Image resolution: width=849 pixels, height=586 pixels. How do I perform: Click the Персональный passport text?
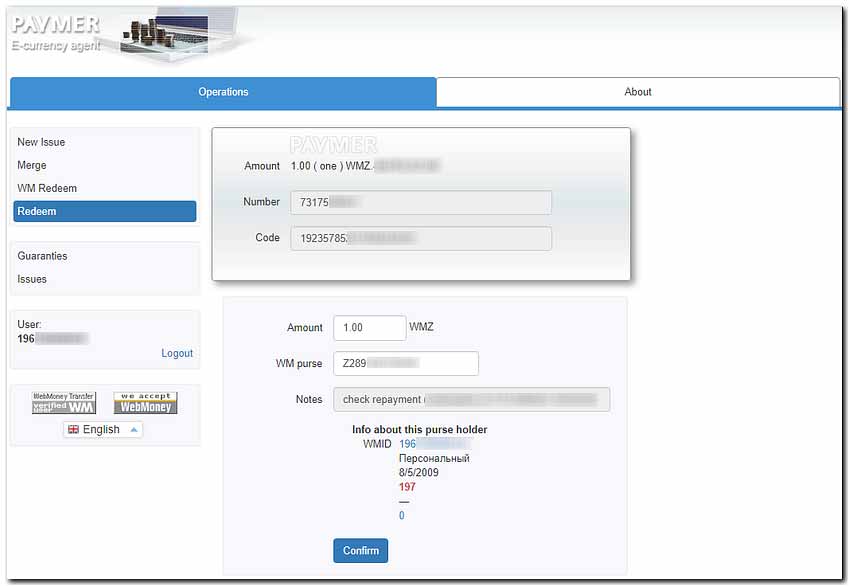tap(434, 458)
